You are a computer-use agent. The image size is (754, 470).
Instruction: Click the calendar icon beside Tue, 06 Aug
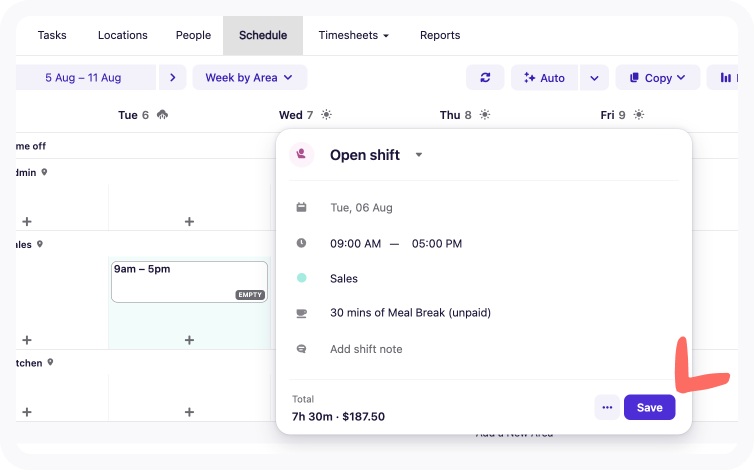tap(301, 208)
